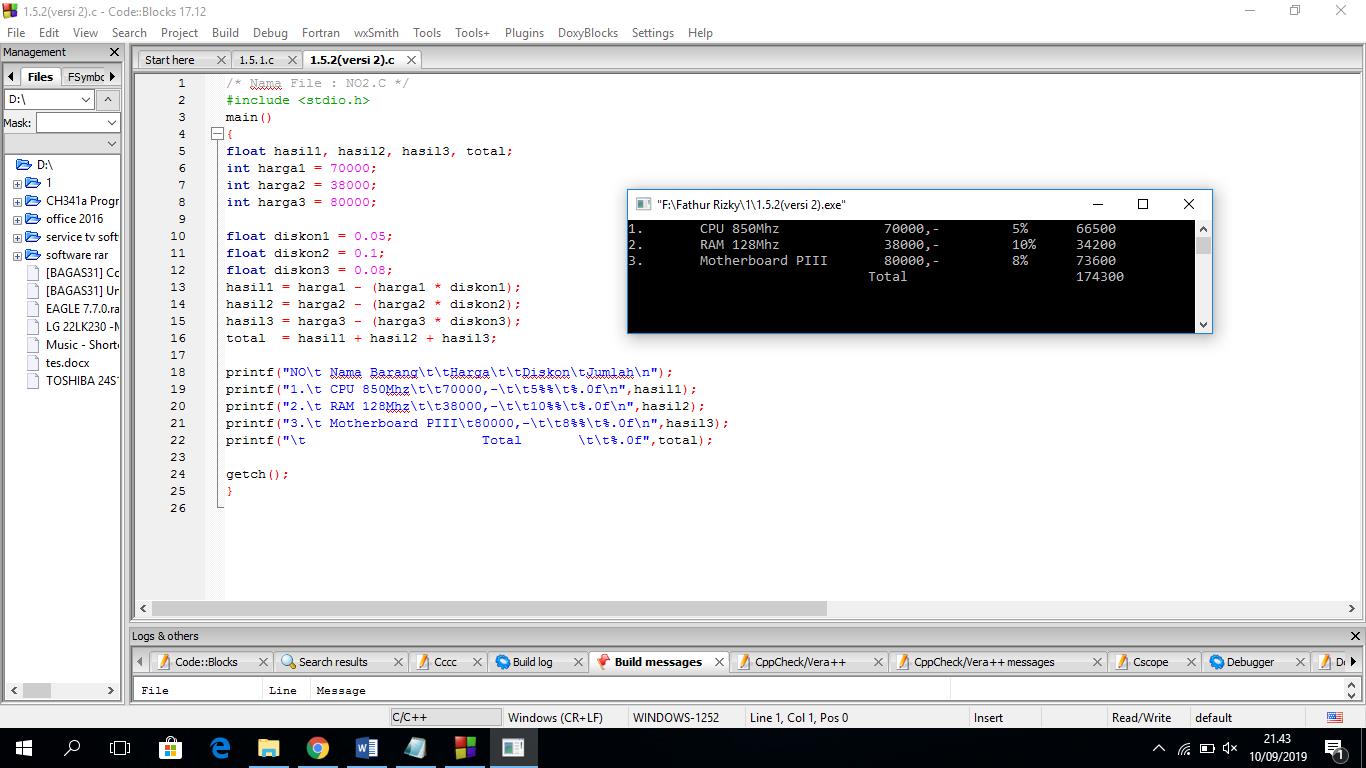Screen dimensions: 1366x768
Task: Close the 1.5.2(versi 2).c editor tab
Action: pos(411,60)
